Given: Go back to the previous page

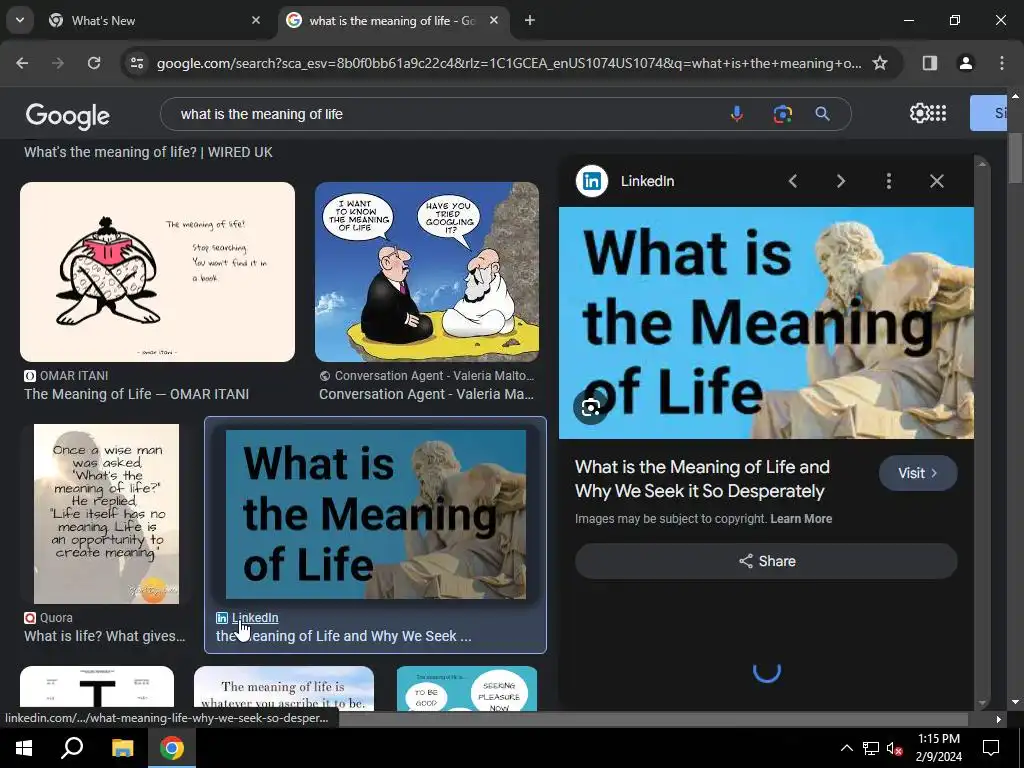Looking at the screenshot, I should click(22, 63).
